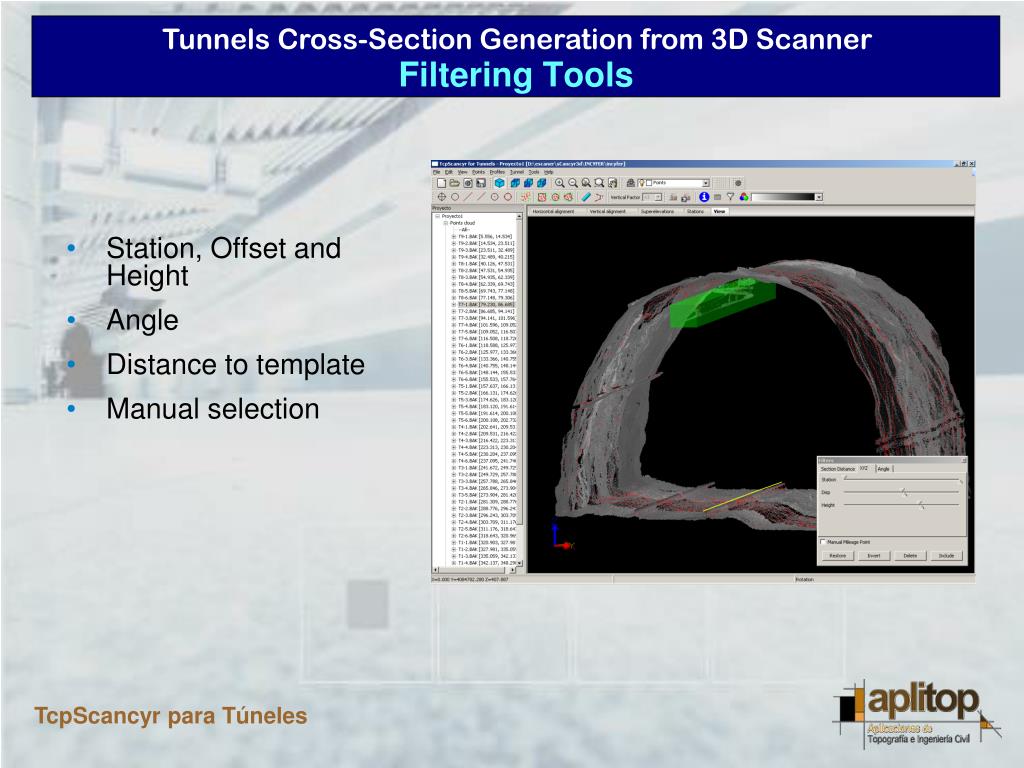
Task: Toggle the Manual Mileage Point checkbox
Action: click(x=823, y=542)
